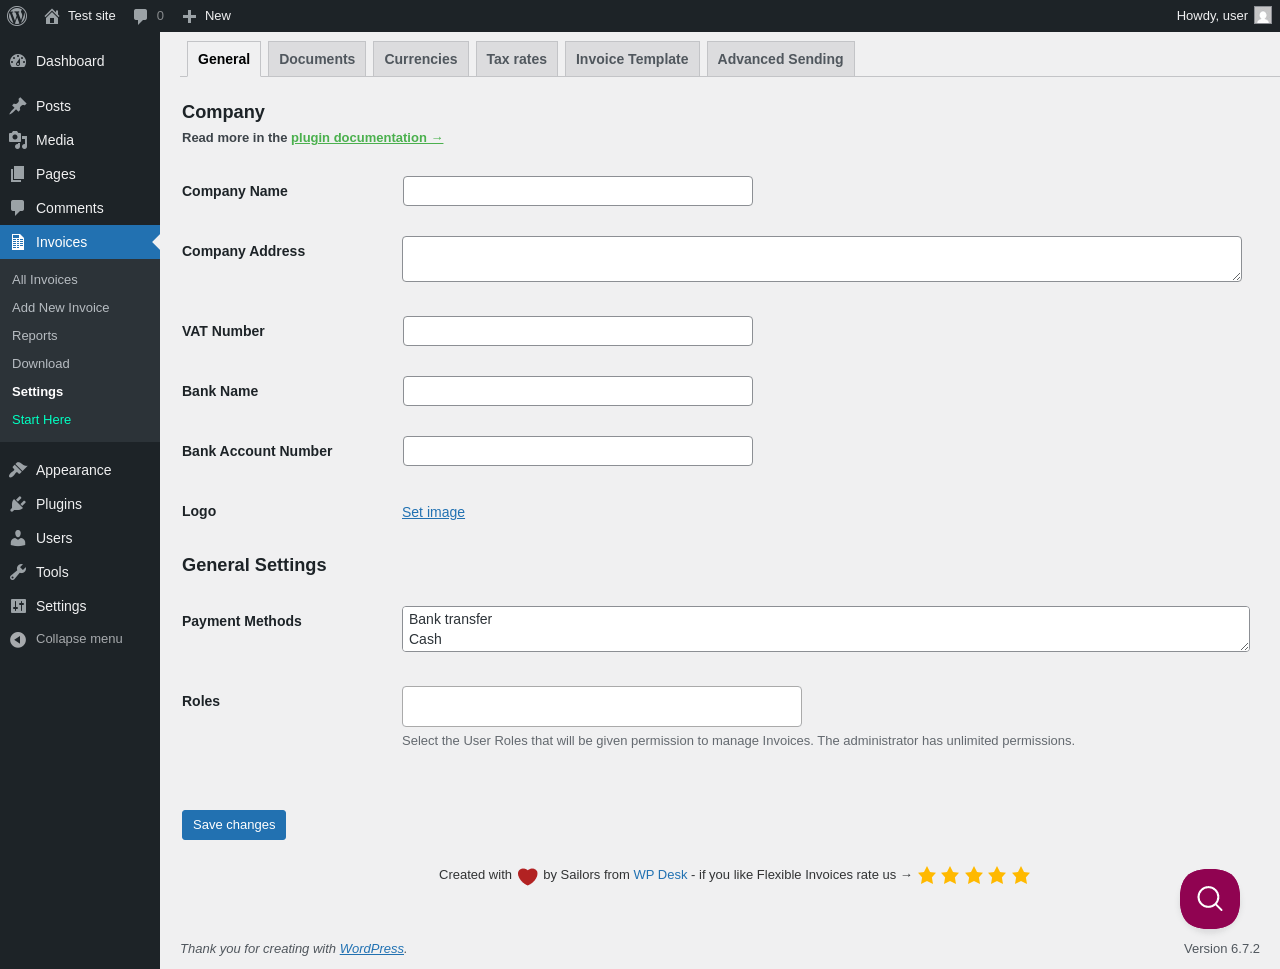Click the red heart icon in footer
This screenshot has height=969, width=1280.
point(528,876)
